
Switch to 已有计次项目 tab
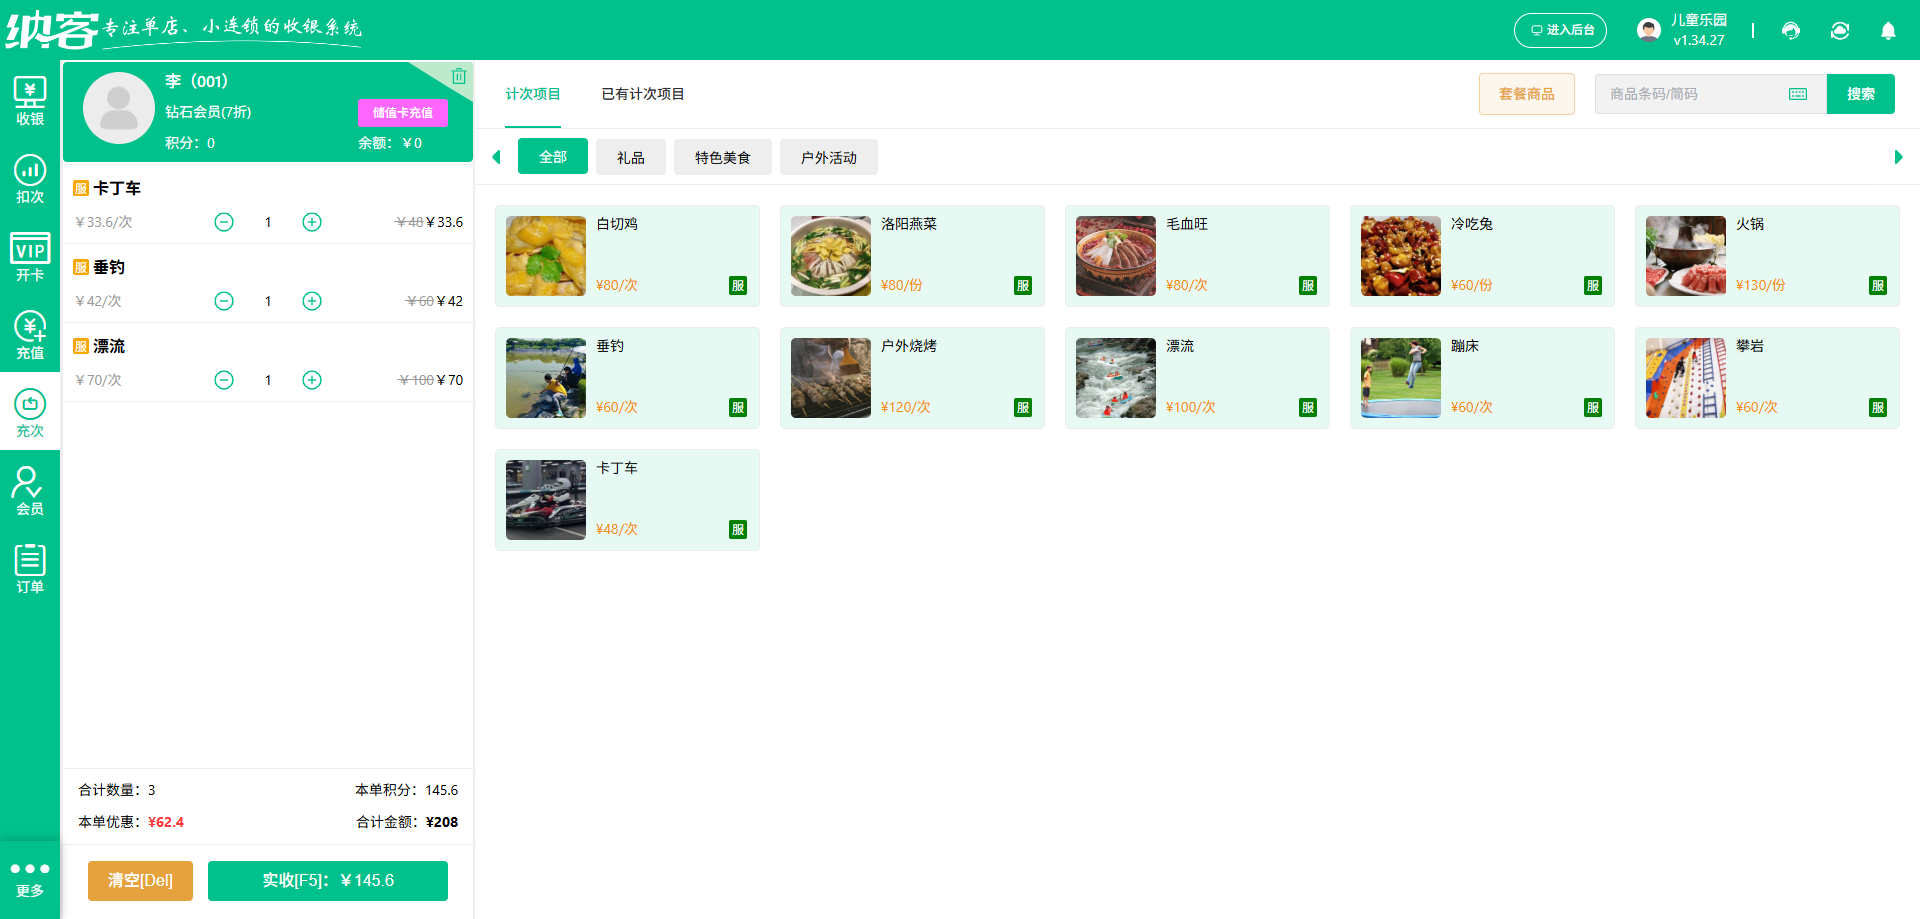coord(642,94)
